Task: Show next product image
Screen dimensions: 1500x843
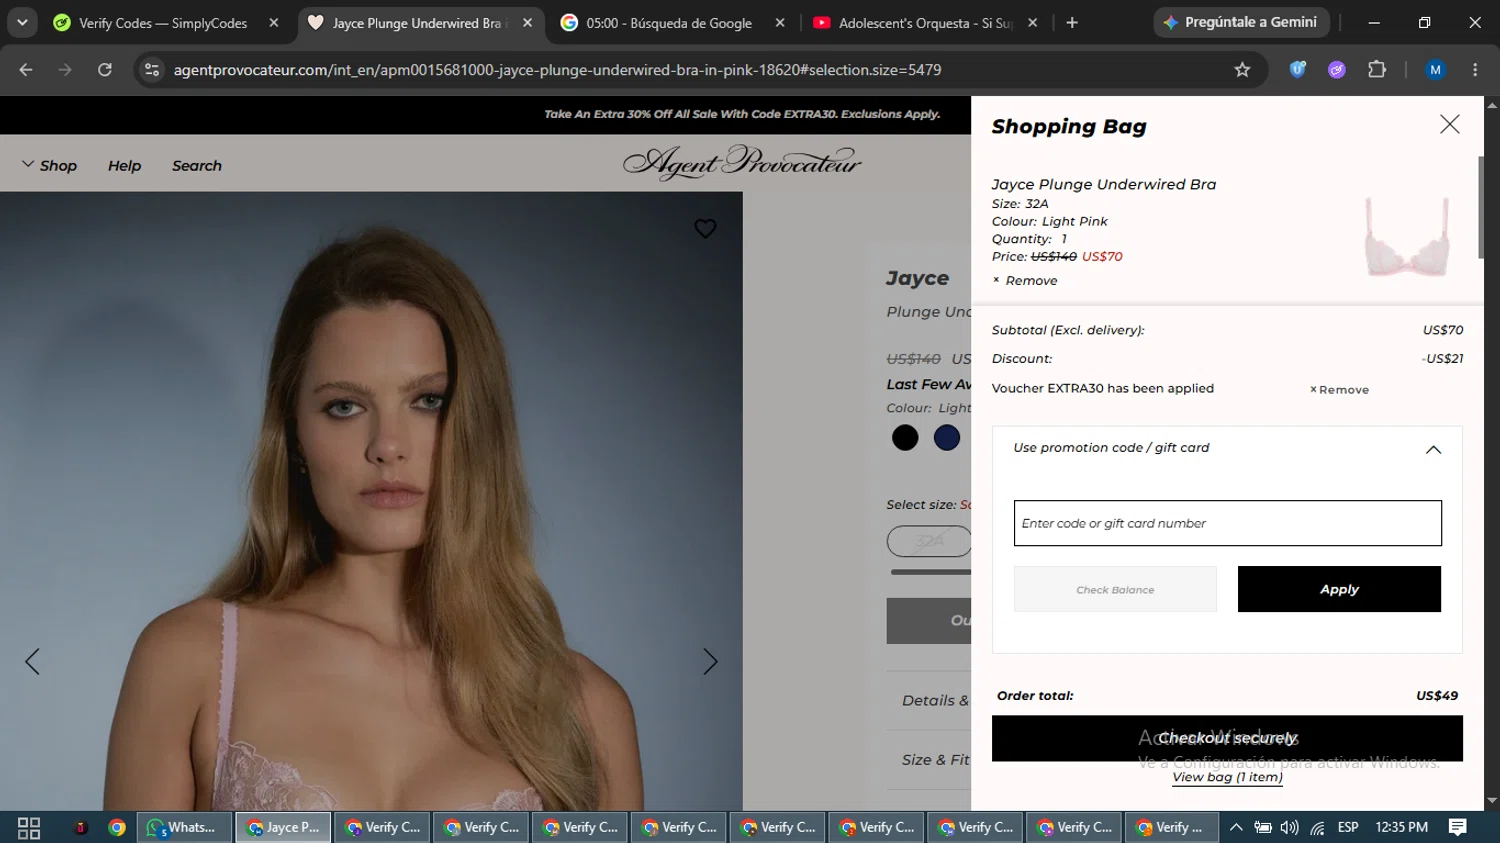Action: (x=710, y=661)
